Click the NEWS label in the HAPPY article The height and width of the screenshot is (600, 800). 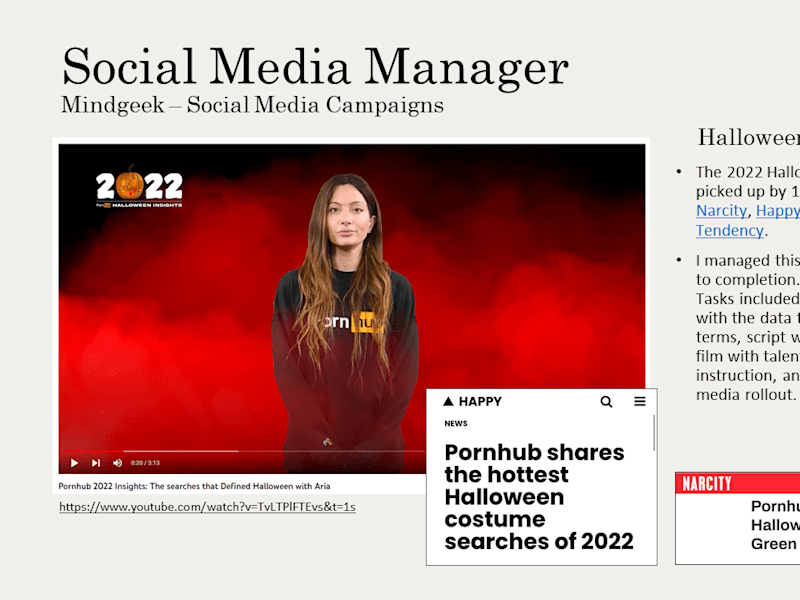pos(456,423)
